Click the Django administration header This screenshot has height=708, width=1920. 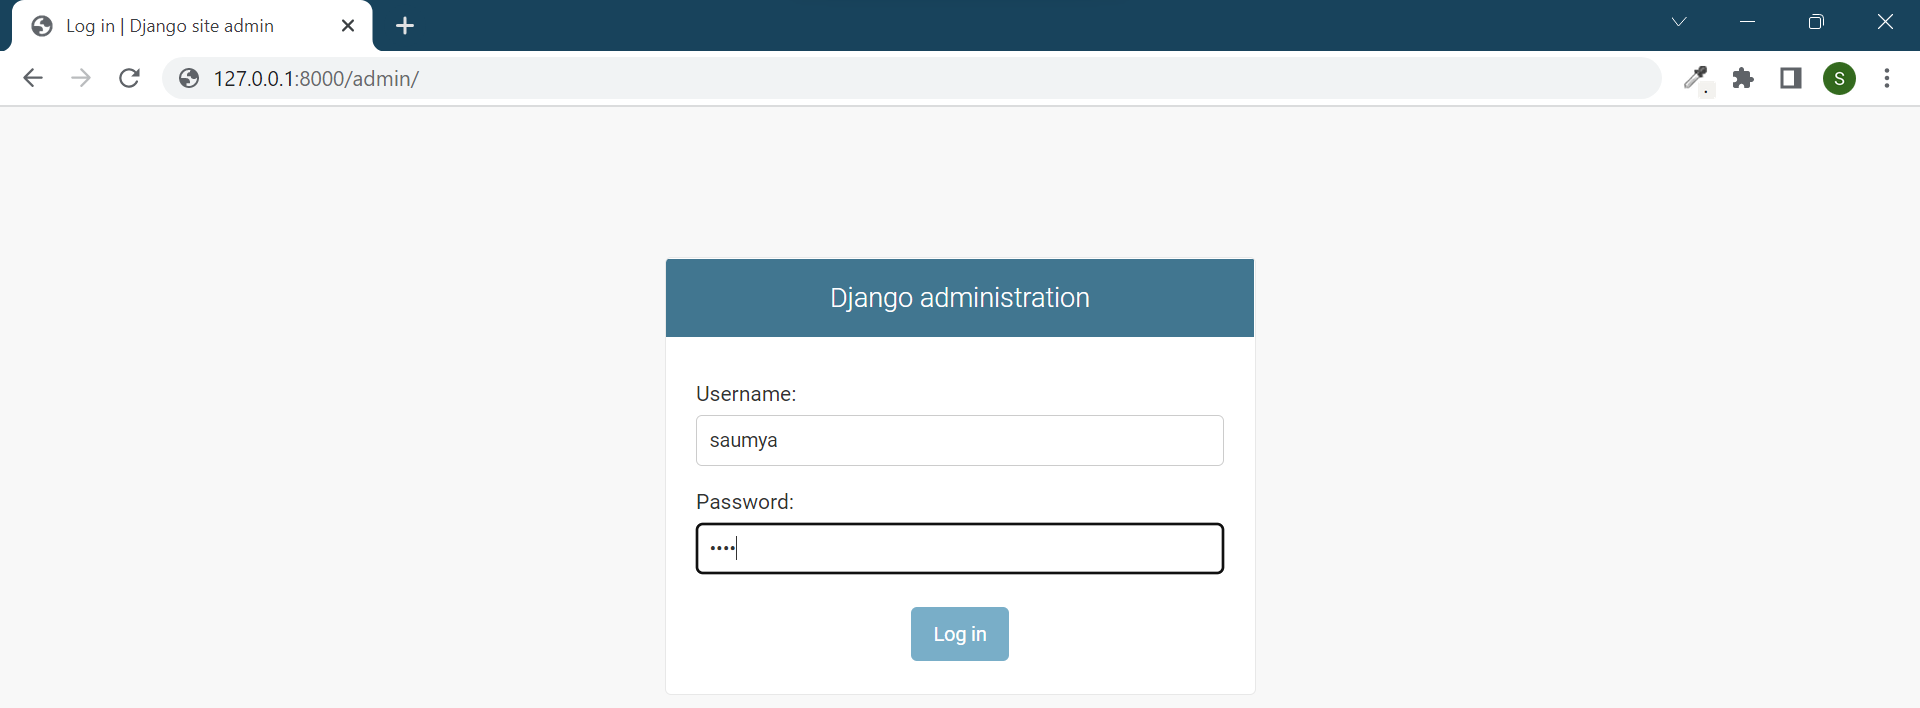(960, 298)
